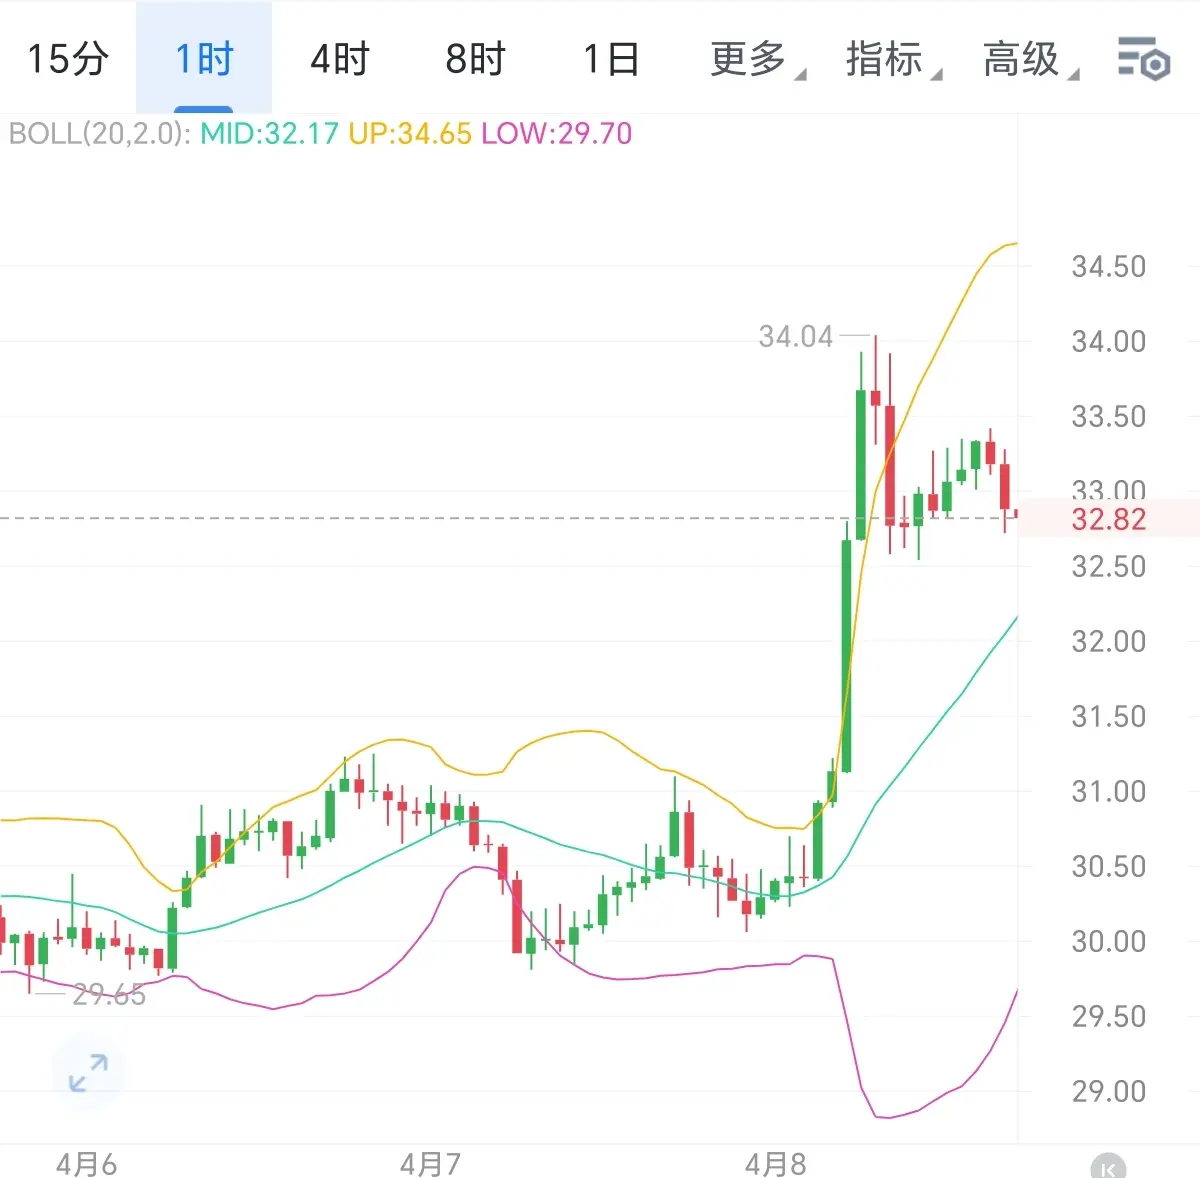Tap the circular K icon at bottom right
Image resolution: width=1200 pixels, height=1178 pixels.
point(1108,1165)
